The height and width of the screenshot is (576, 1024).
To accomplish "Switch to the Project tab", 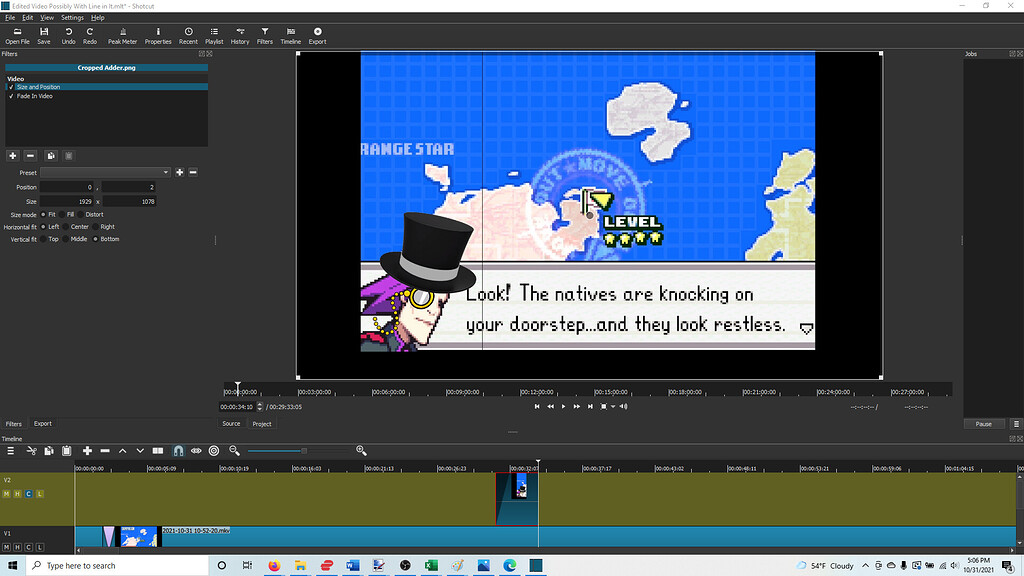I will click(262, 424).
